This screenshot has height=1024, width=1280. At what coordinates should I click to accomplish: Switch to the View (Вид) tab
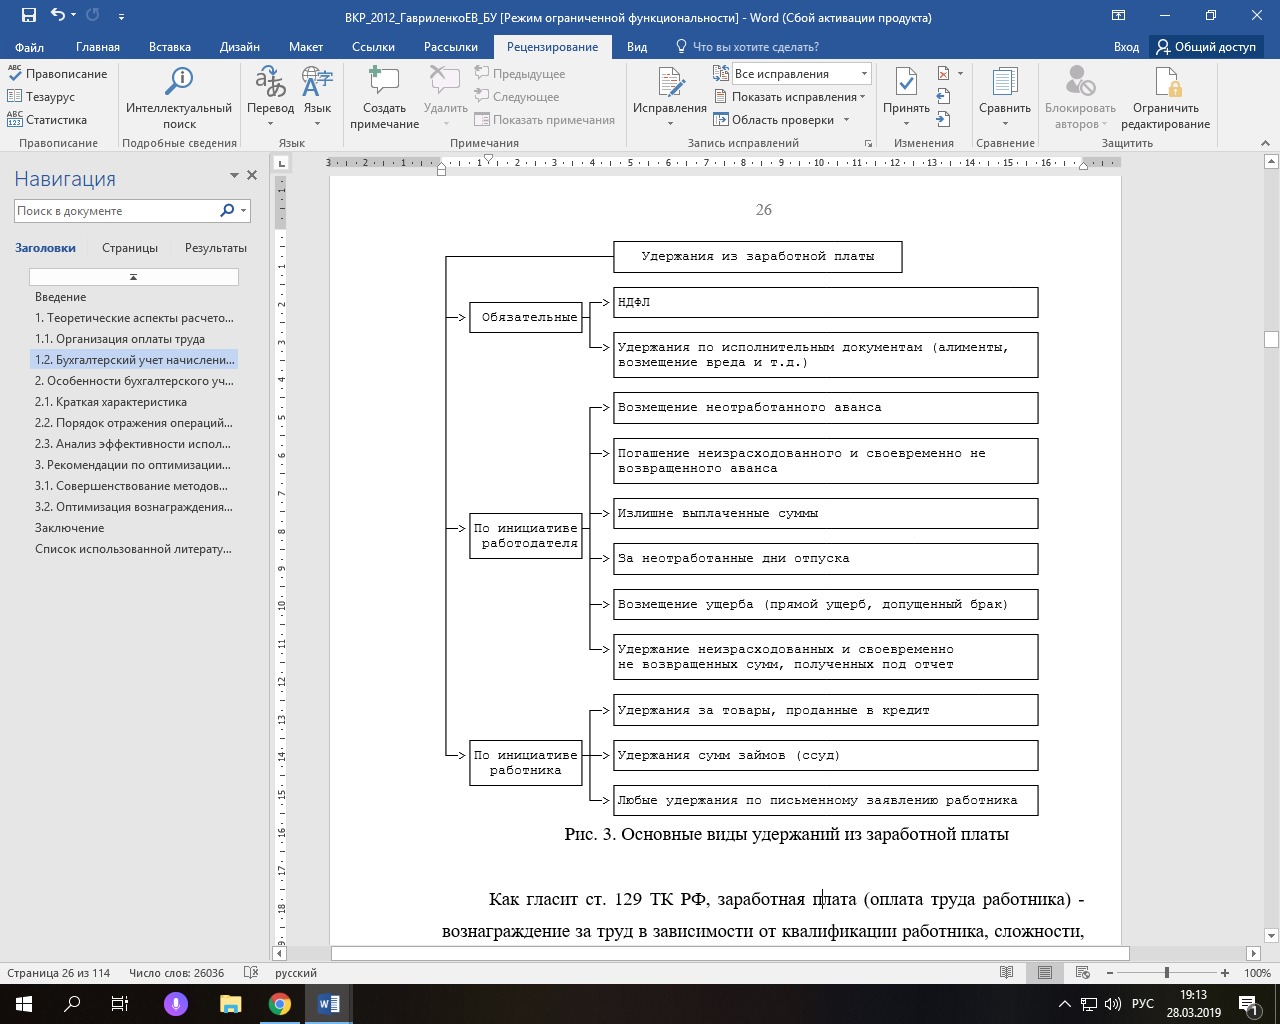[x=637, y=47]
